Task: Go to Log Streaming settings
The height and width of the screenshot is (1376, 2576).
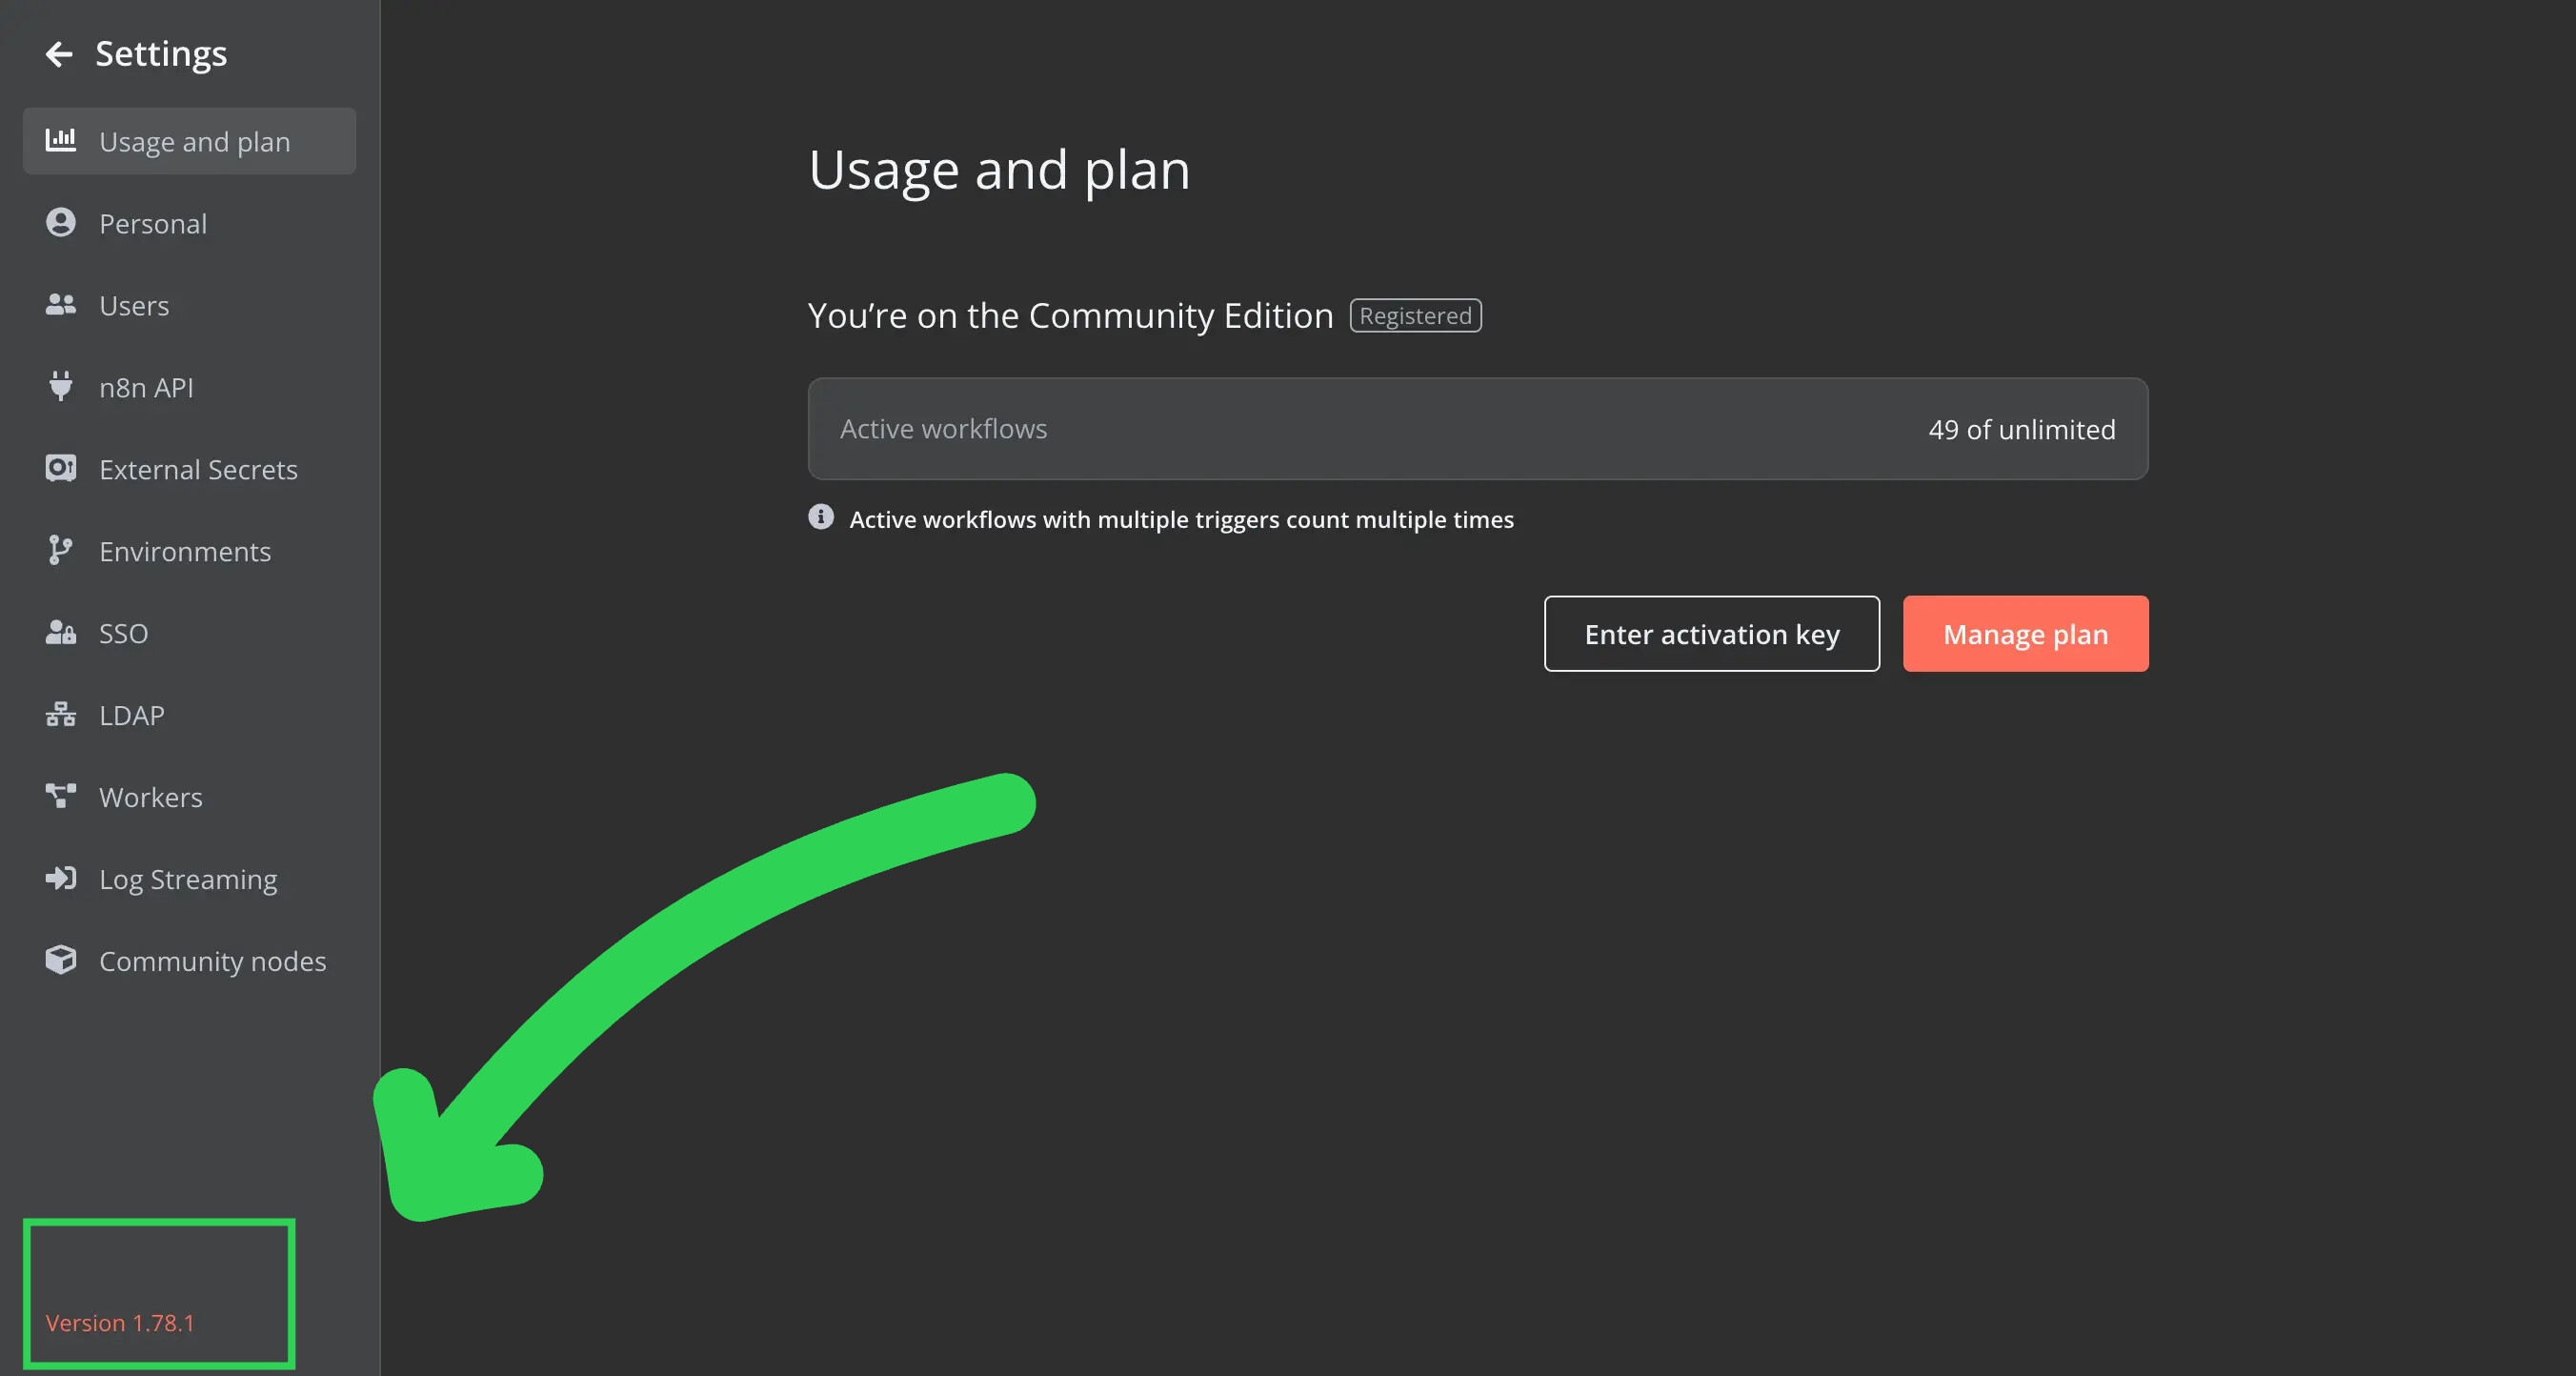Action: [189, 879]
